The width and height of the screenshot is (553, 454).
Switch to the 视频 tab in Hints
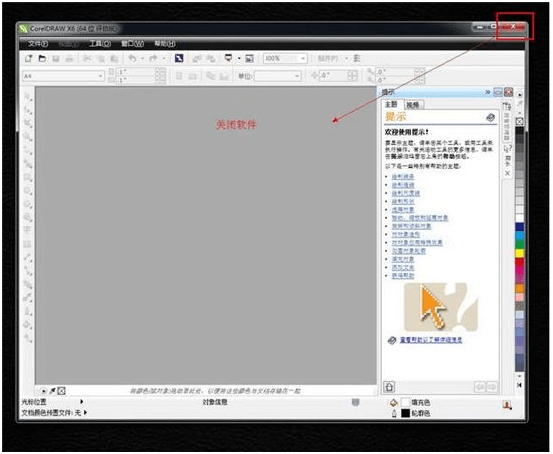[413, 105]
